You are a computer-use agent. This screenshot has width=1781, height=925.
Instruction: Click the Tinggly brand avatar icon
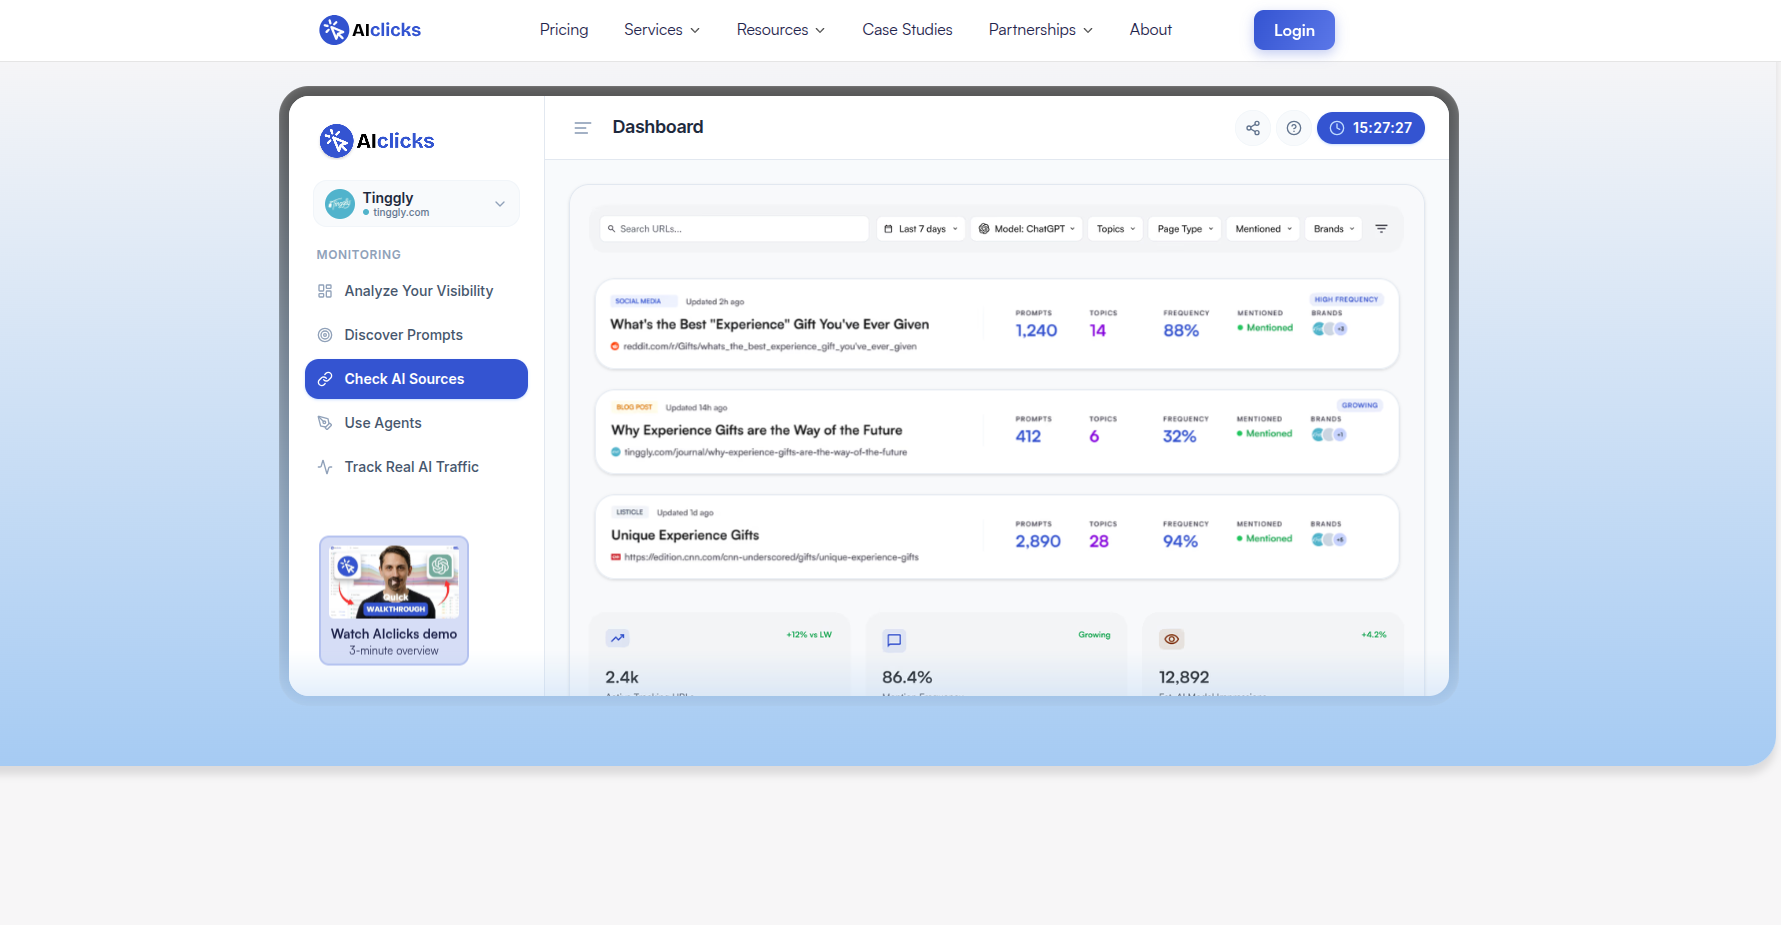coord(340,204)
